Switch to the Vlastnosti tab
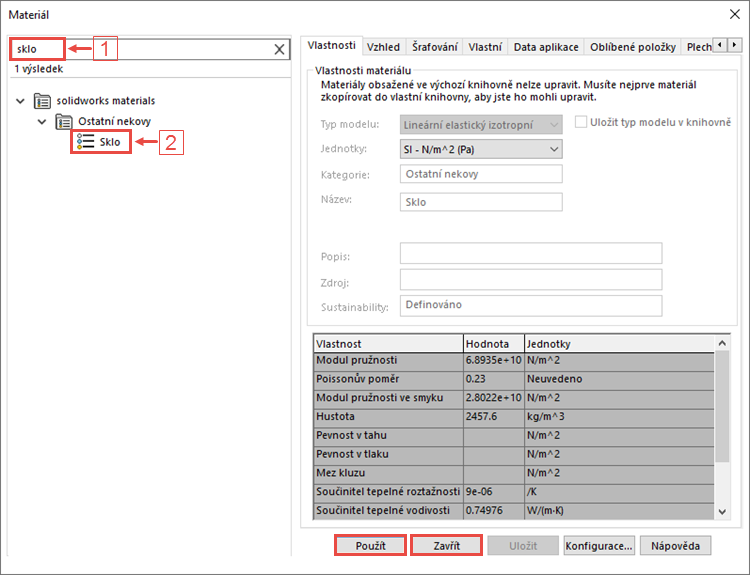Screen dimensions: 750x575 [x=331, y=45]
